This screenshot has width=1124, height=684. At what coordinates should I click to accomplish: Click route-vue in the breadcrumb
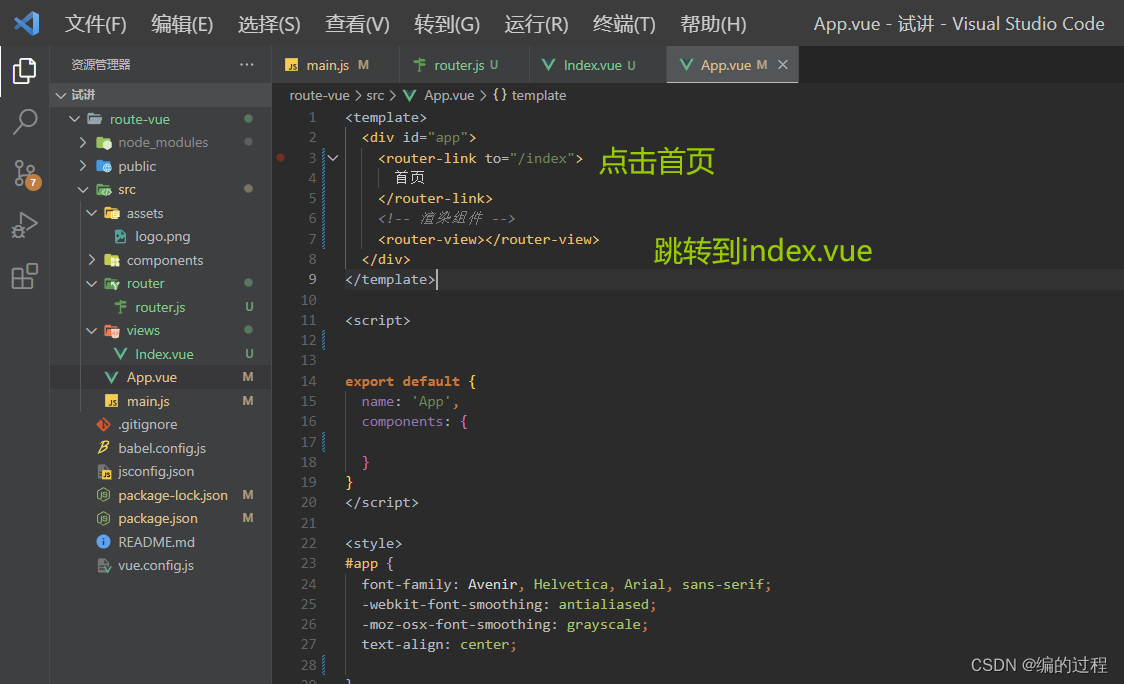pos(319,95)
